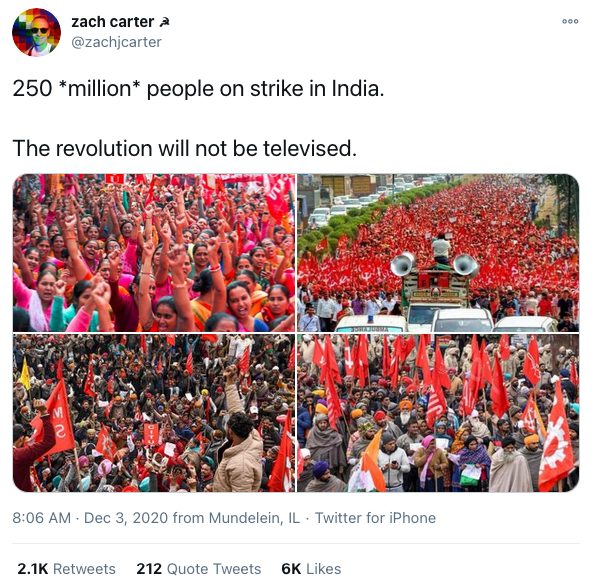Open the 8:06 AM Dec 3, 2020 timestamp

tap(90, 518)
